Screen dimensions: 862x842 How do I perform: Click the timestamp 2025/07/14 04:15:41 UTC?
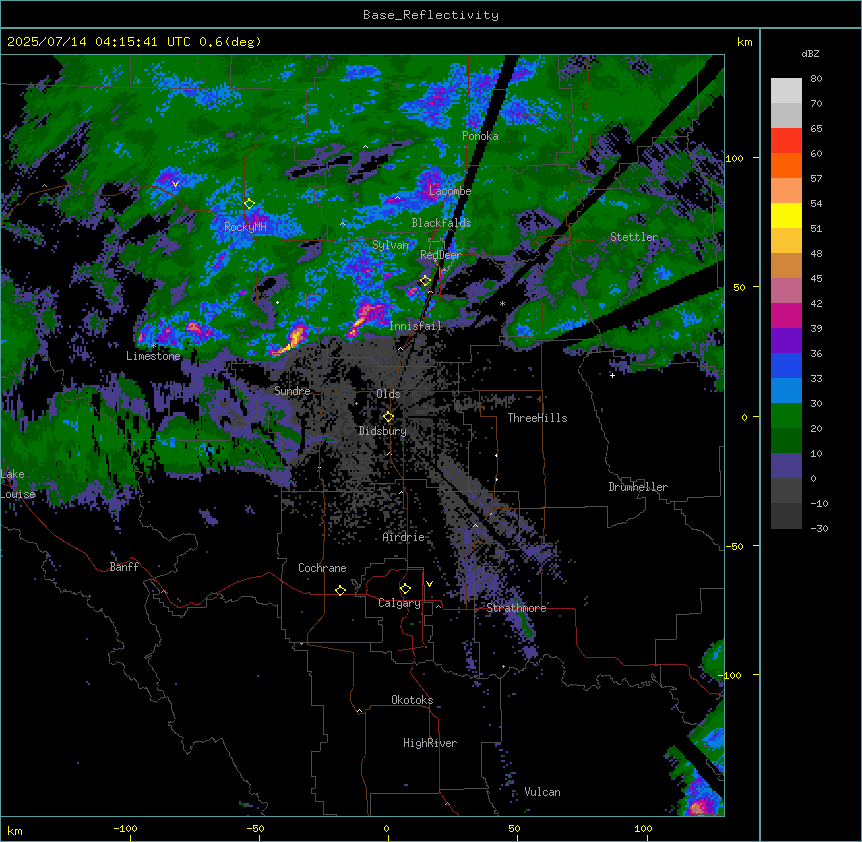(x=99, y=42)
